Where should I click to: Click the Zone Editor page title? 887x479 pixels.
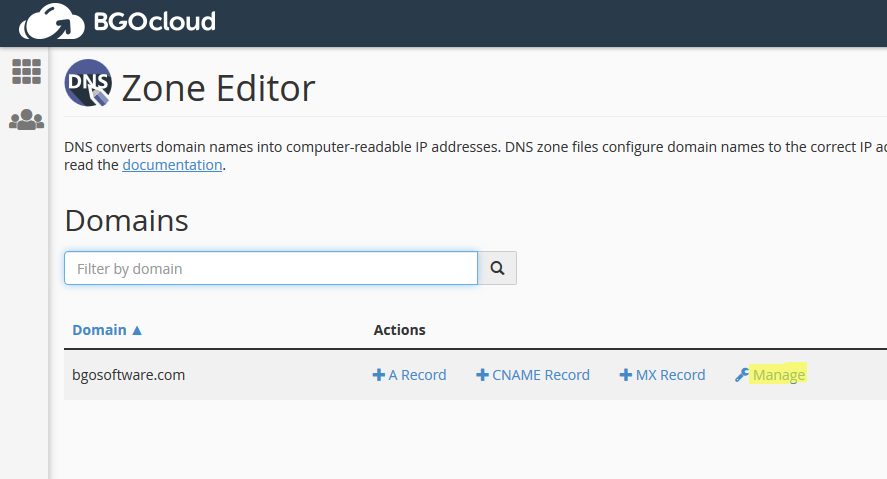coord(218,88)
